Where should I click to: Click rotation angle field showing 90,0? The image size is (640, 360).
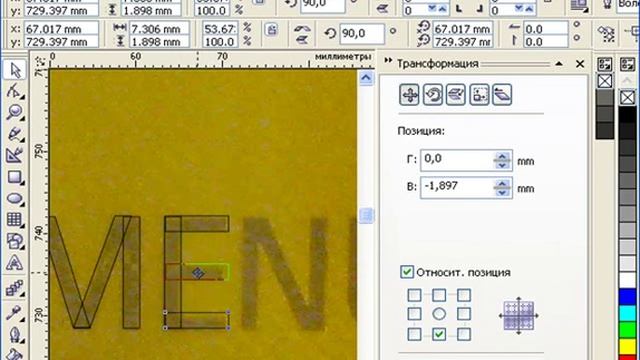pyautogui.click(x=361, y=33)
